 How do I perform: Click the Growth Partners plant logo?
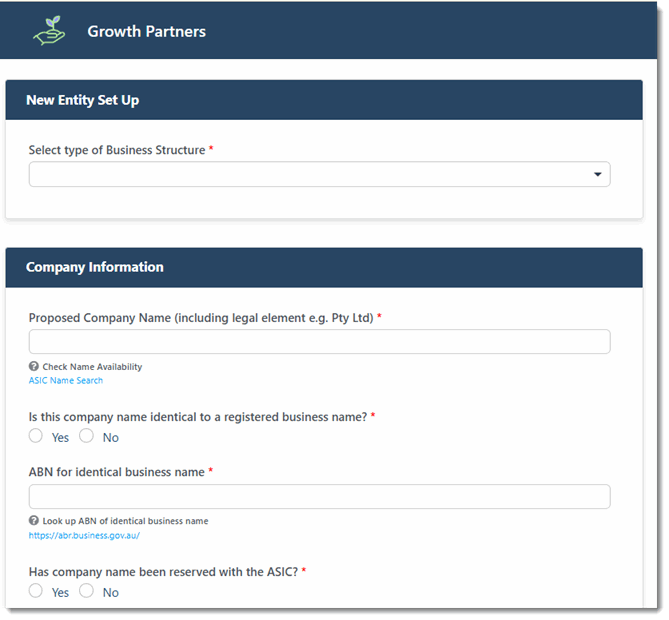click(49, 31)
